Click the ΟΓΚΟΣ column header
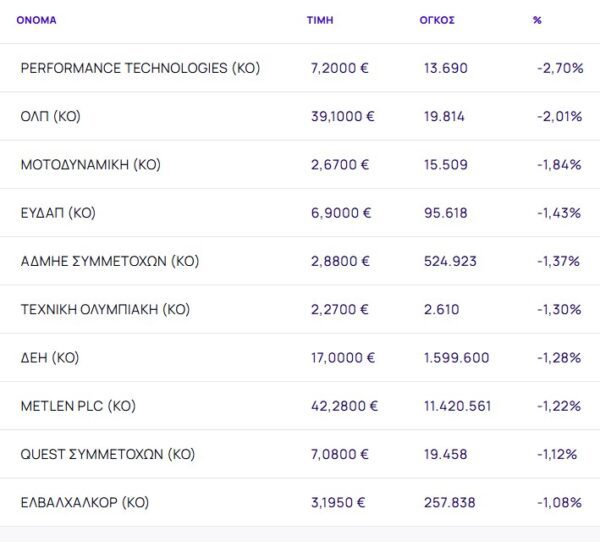The width and height of the screenshot is (600, 542). tap(437, 20)
